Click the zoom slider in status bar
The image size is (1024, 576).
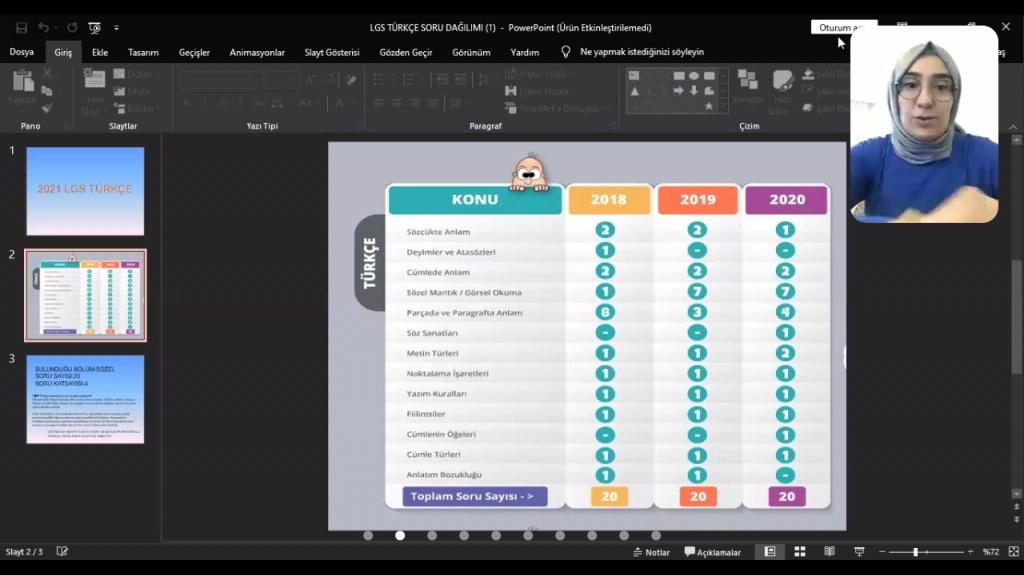click(915, 552)
